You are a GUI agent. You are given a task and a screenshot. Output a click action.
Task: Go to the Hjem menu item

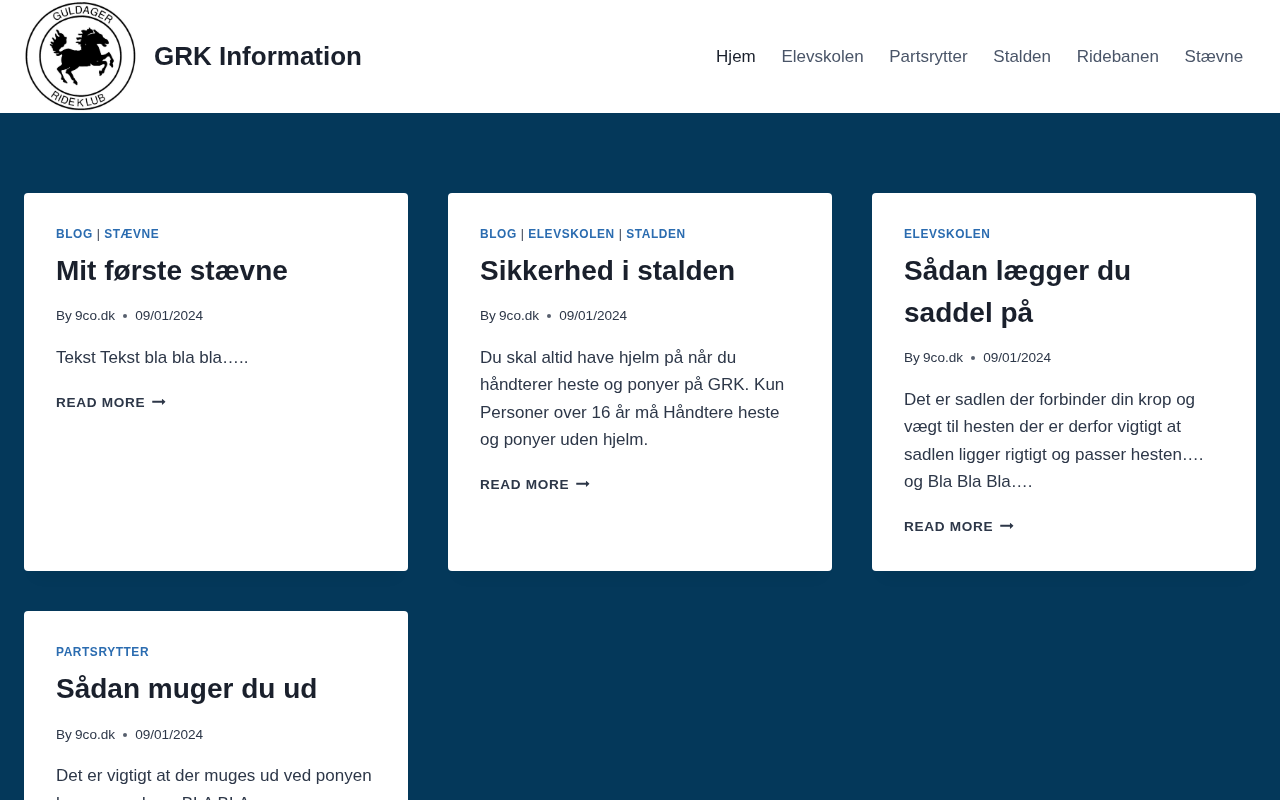click(x=736, y=57)
